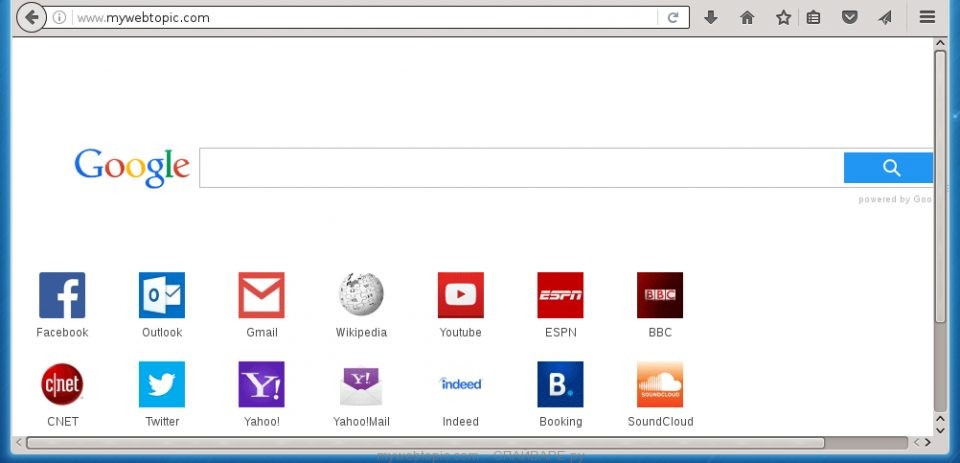
Task: Open the Facebook shortcut tile
Action: click(x=62, y=295)
